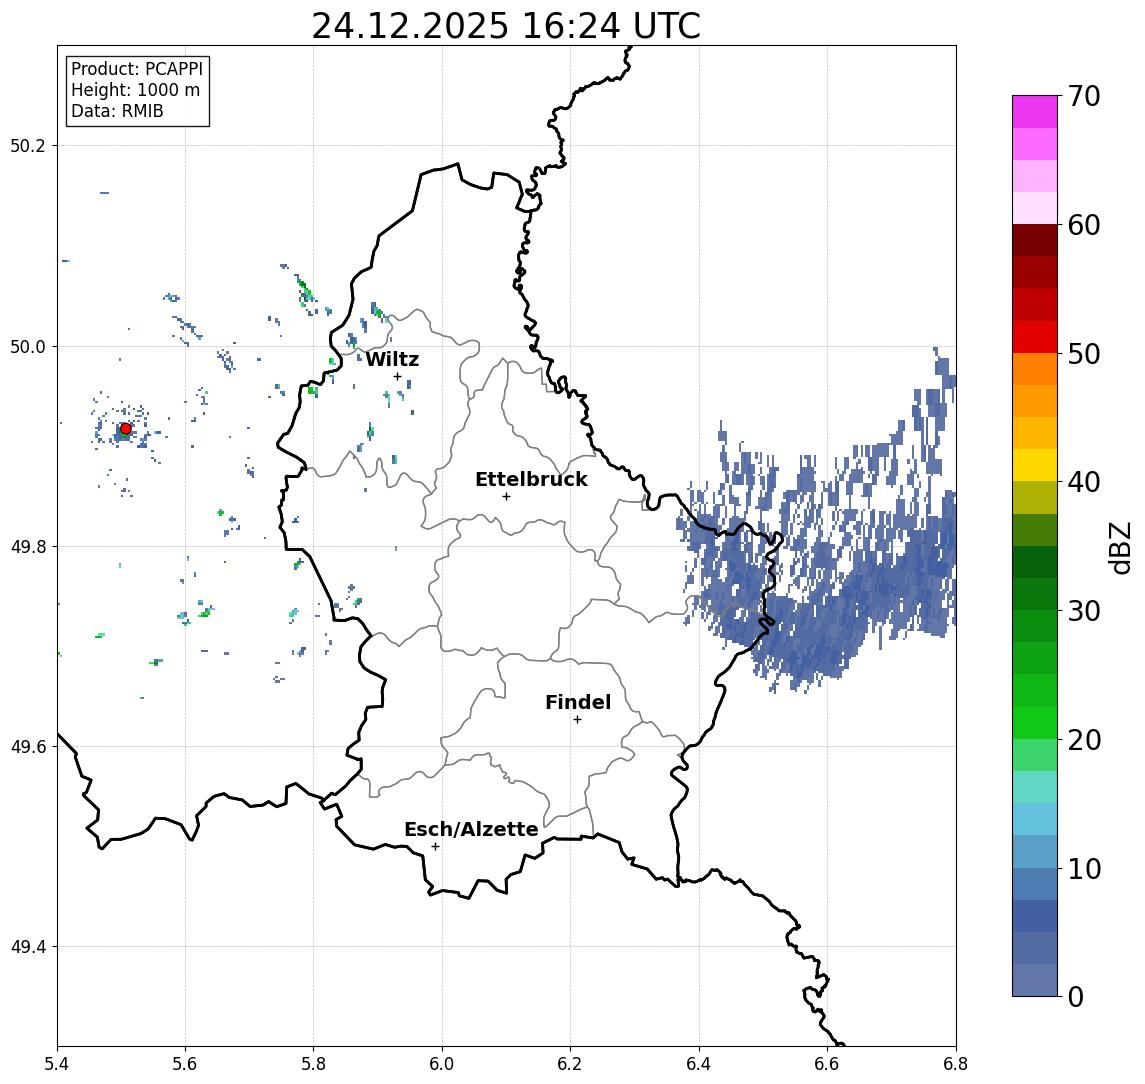Select the Findel station cross marker

[x=577, y=720]
